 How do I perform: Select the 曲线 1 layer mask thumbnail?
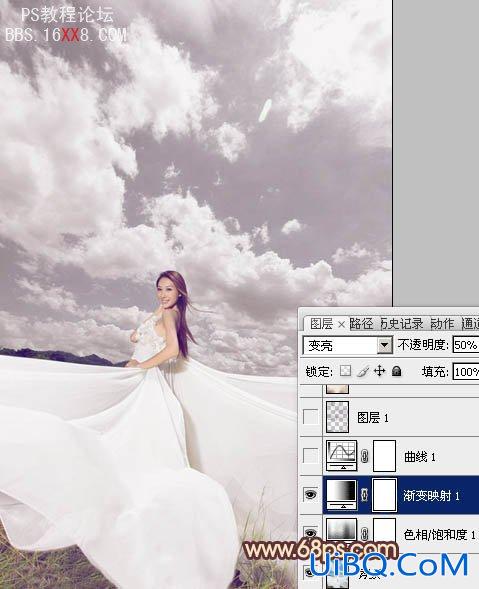[384, 456]
